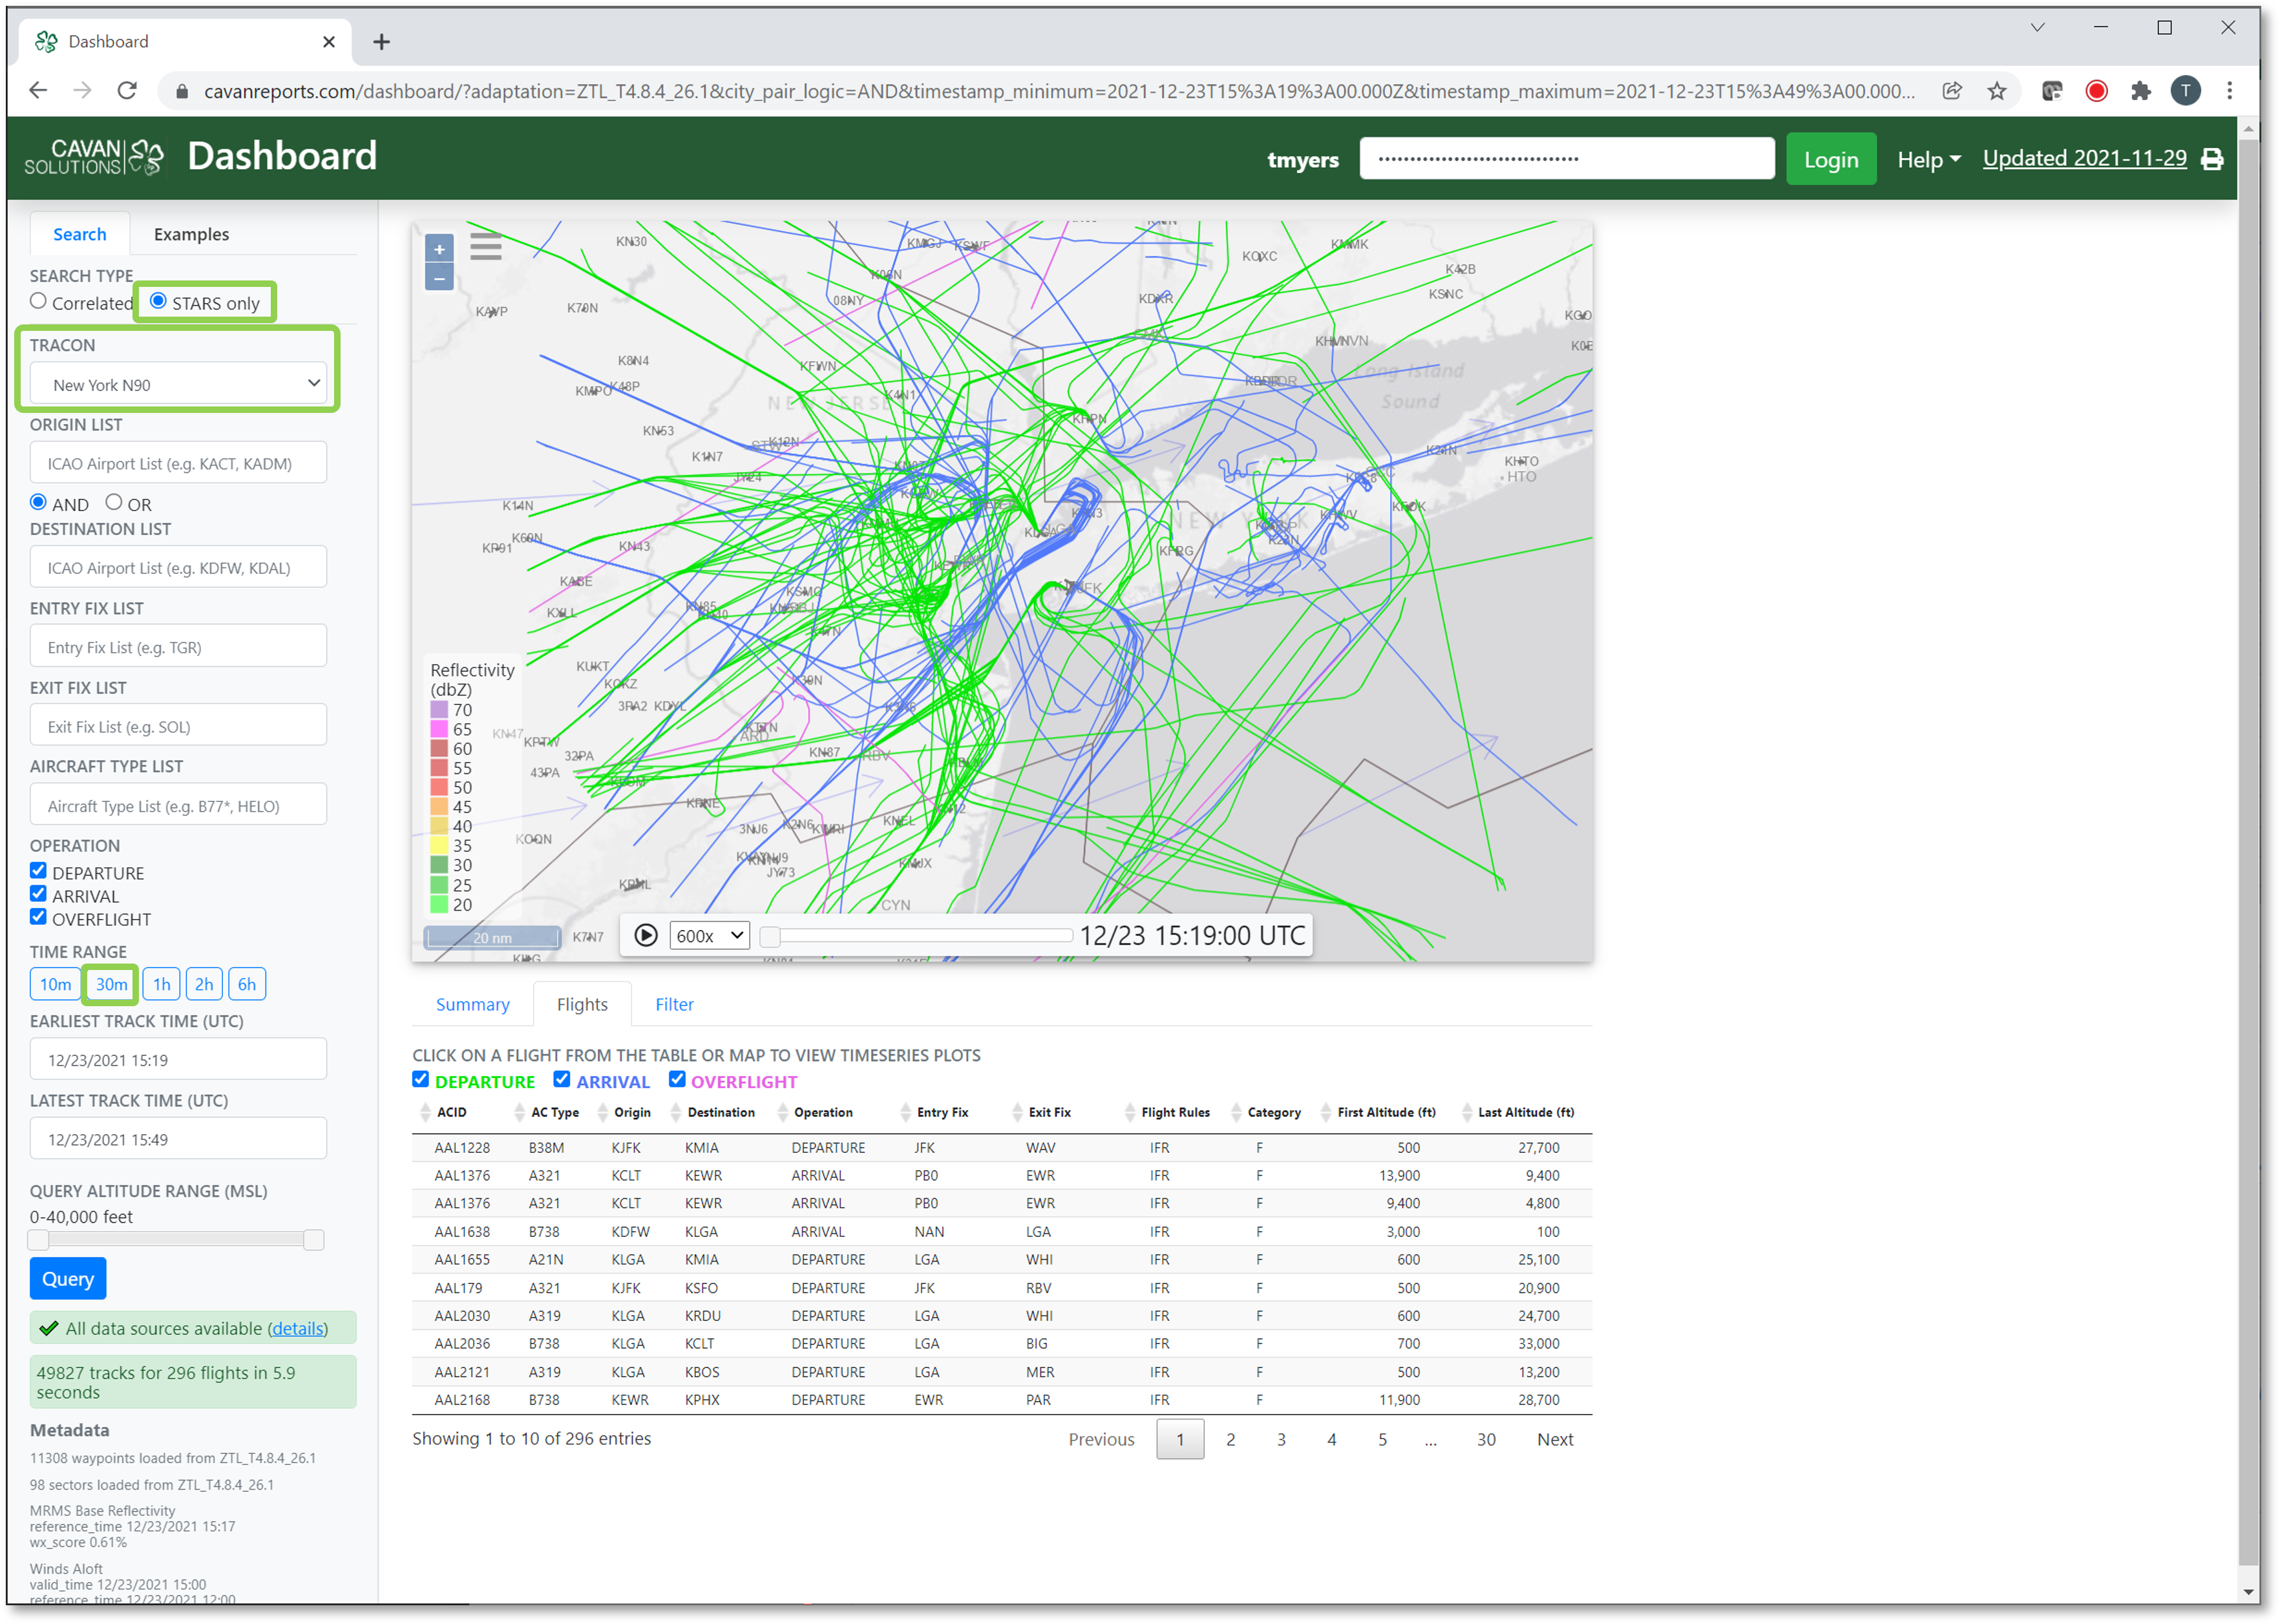
Task: Switch to the Summary tab
Action: [472, 1004]
